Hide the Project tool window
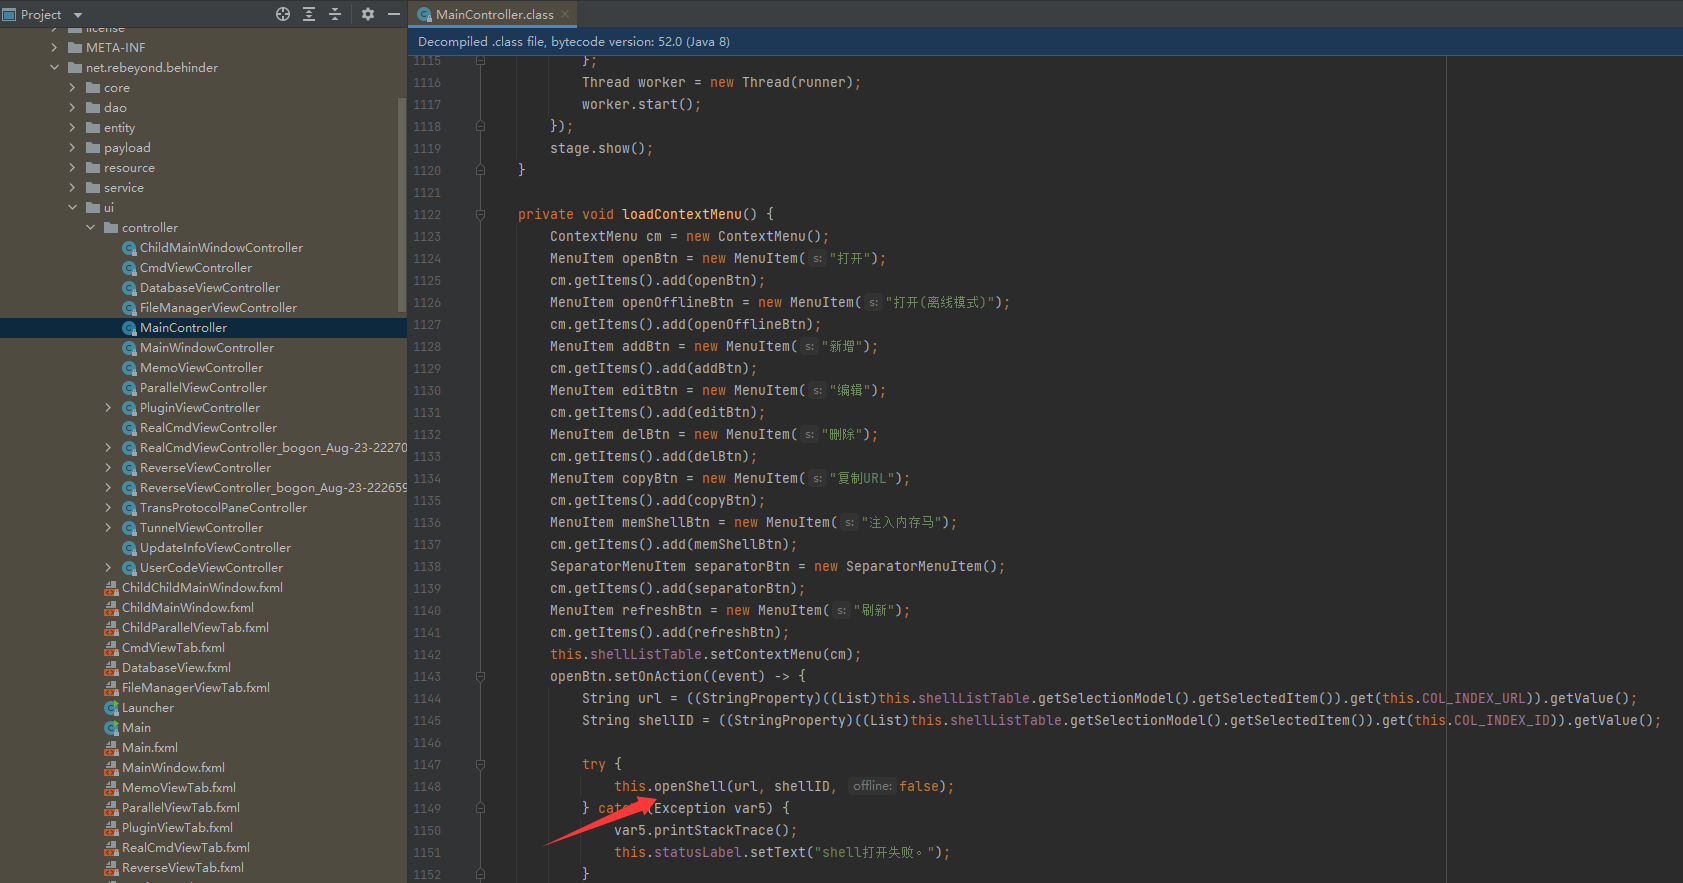This screenshot has width=1683, height=883. pyautogui.click(x=394, y=14)
